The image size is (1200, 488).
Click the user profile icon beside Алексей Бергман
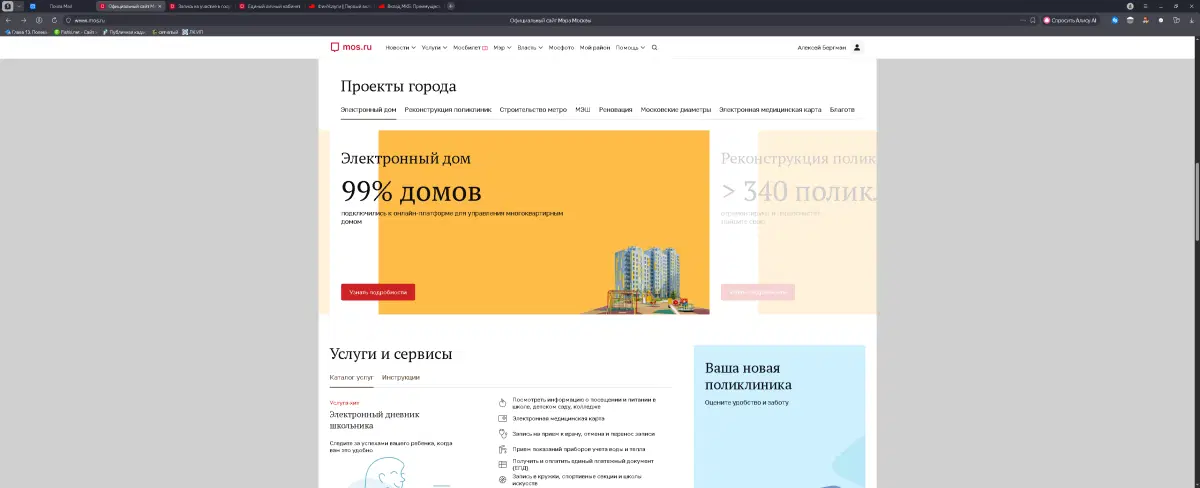pyautogui.click(x=857, y=47)
